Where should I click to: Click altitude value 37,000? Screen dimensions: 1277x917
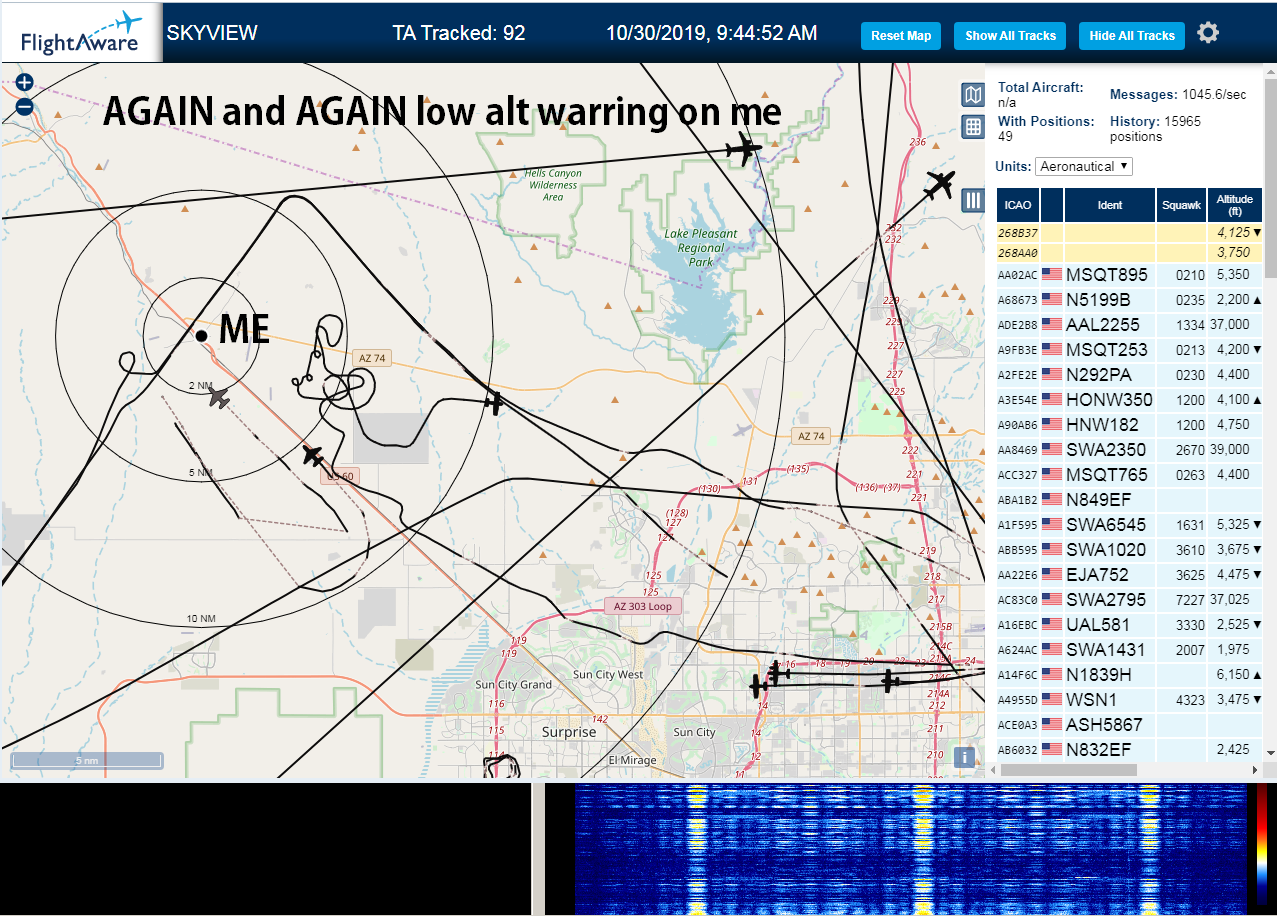point(1228,325)
